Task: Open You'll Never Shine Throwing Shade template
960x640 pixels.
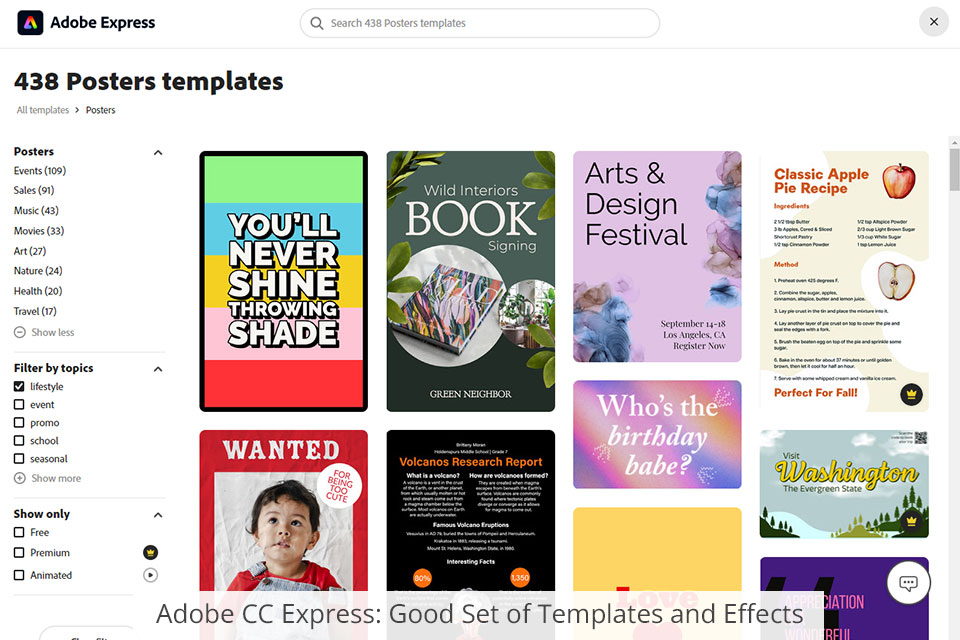Action: click(283, 281)
